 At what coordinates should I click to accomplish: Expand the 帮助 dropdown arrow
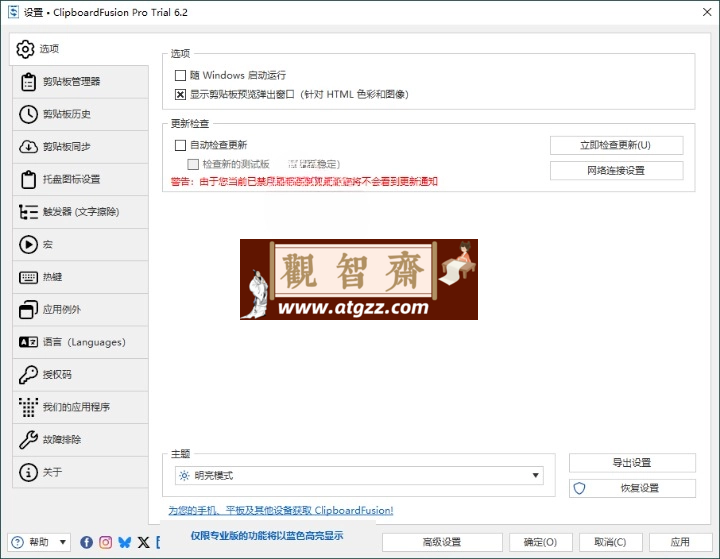click(x=63, y=542)
